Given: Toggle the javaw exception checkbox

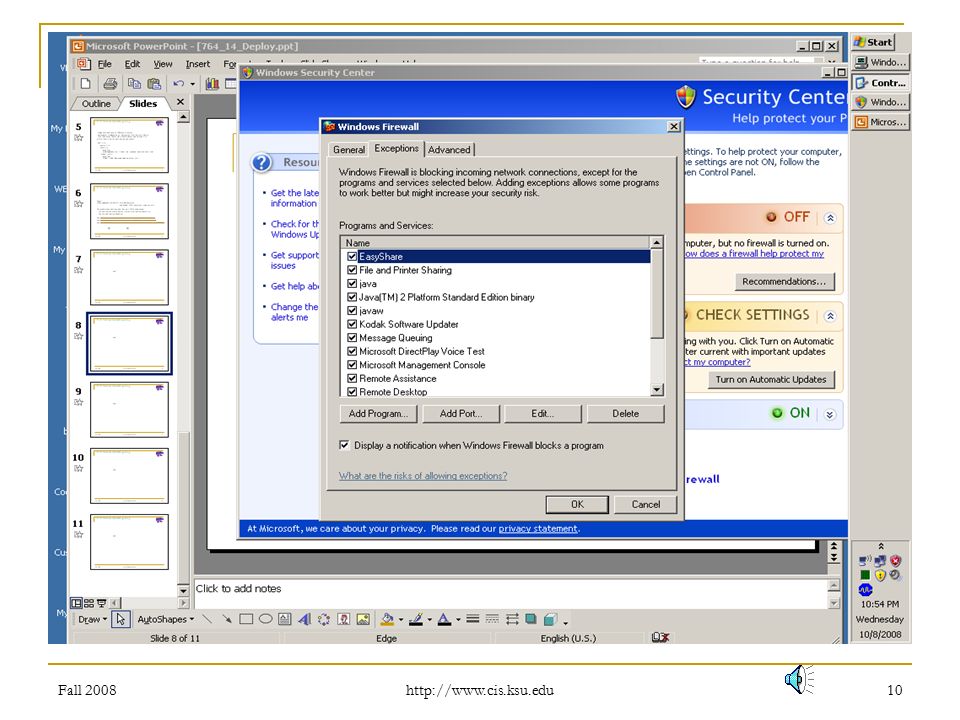Looking at the screenshot, I should pyautogui.click(x=352, y=310).
